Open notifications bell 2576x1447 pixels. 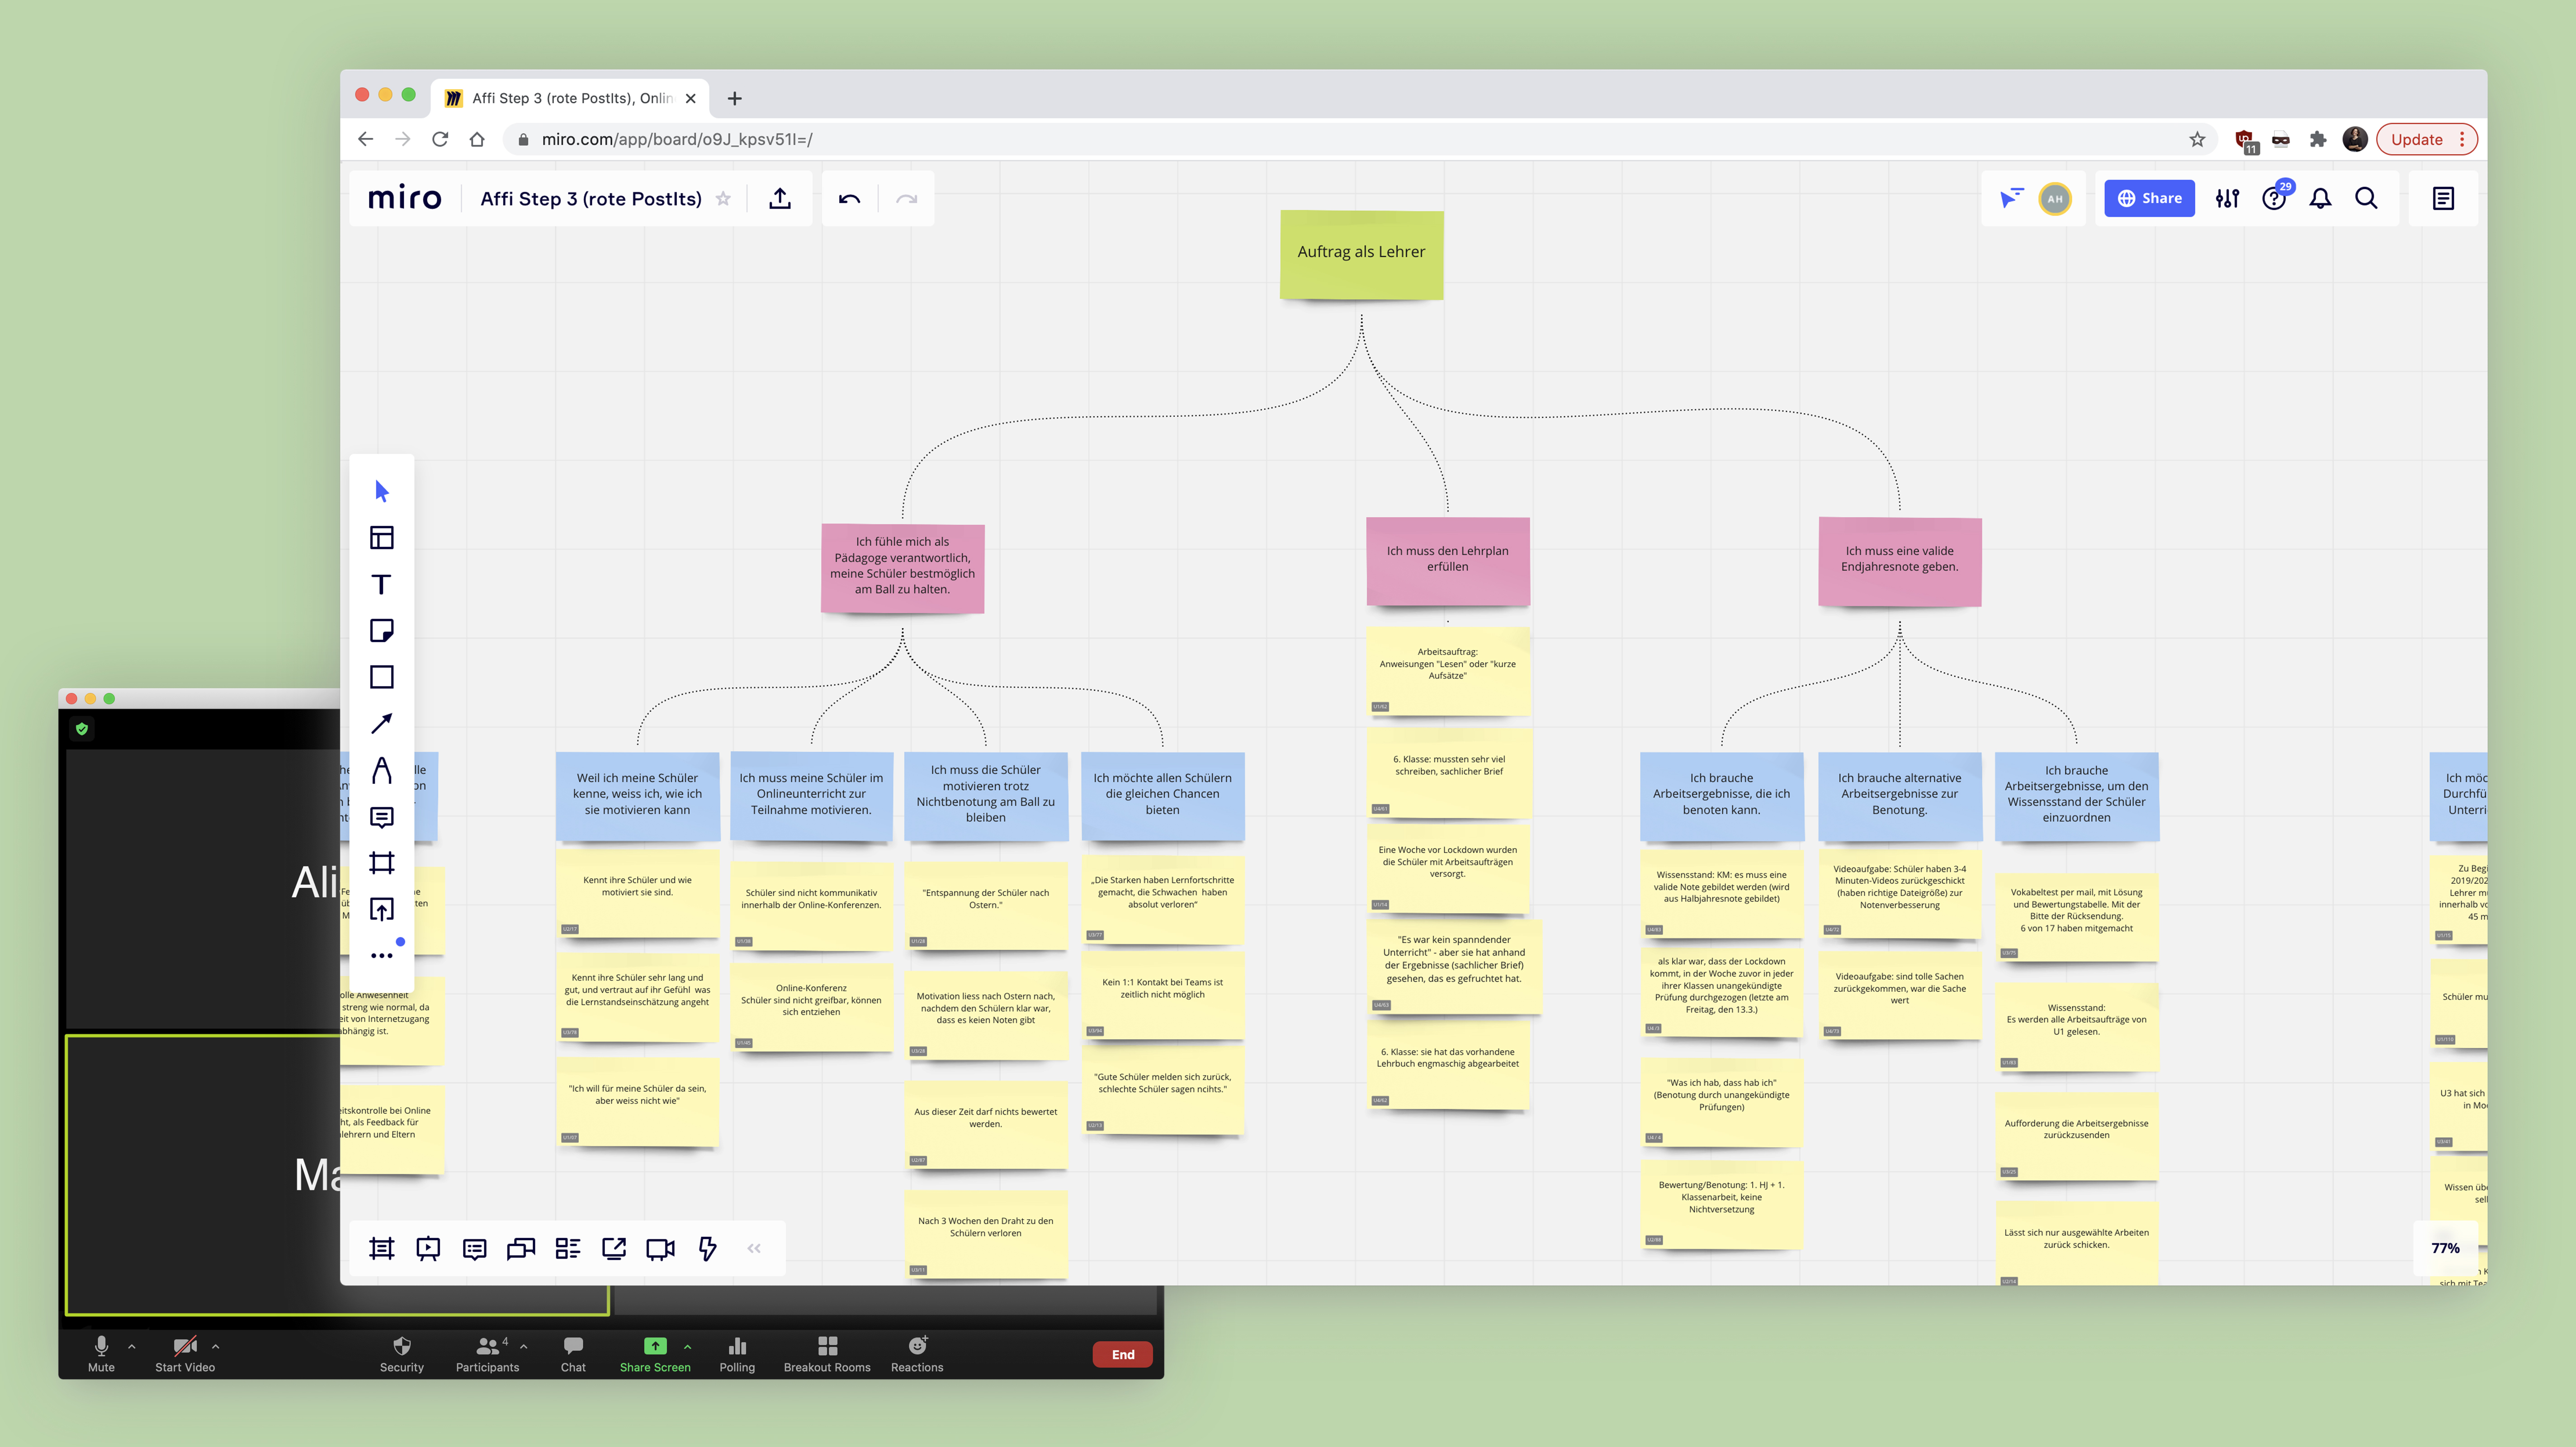(x=2320, y=198)
